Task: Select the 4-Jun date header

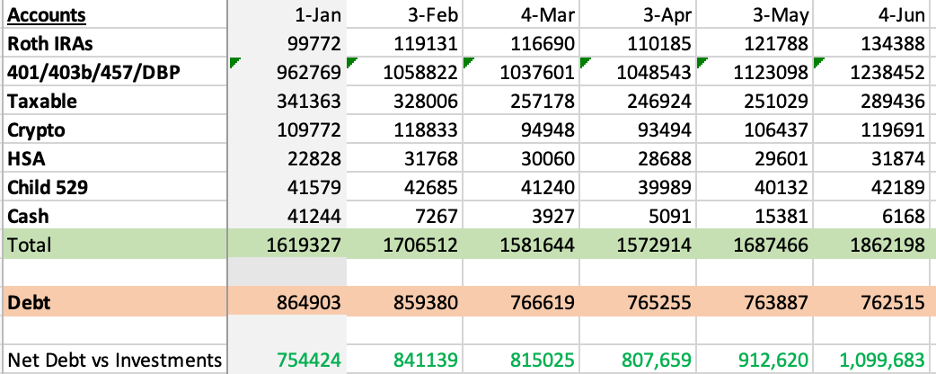Action: click(873, 14)
